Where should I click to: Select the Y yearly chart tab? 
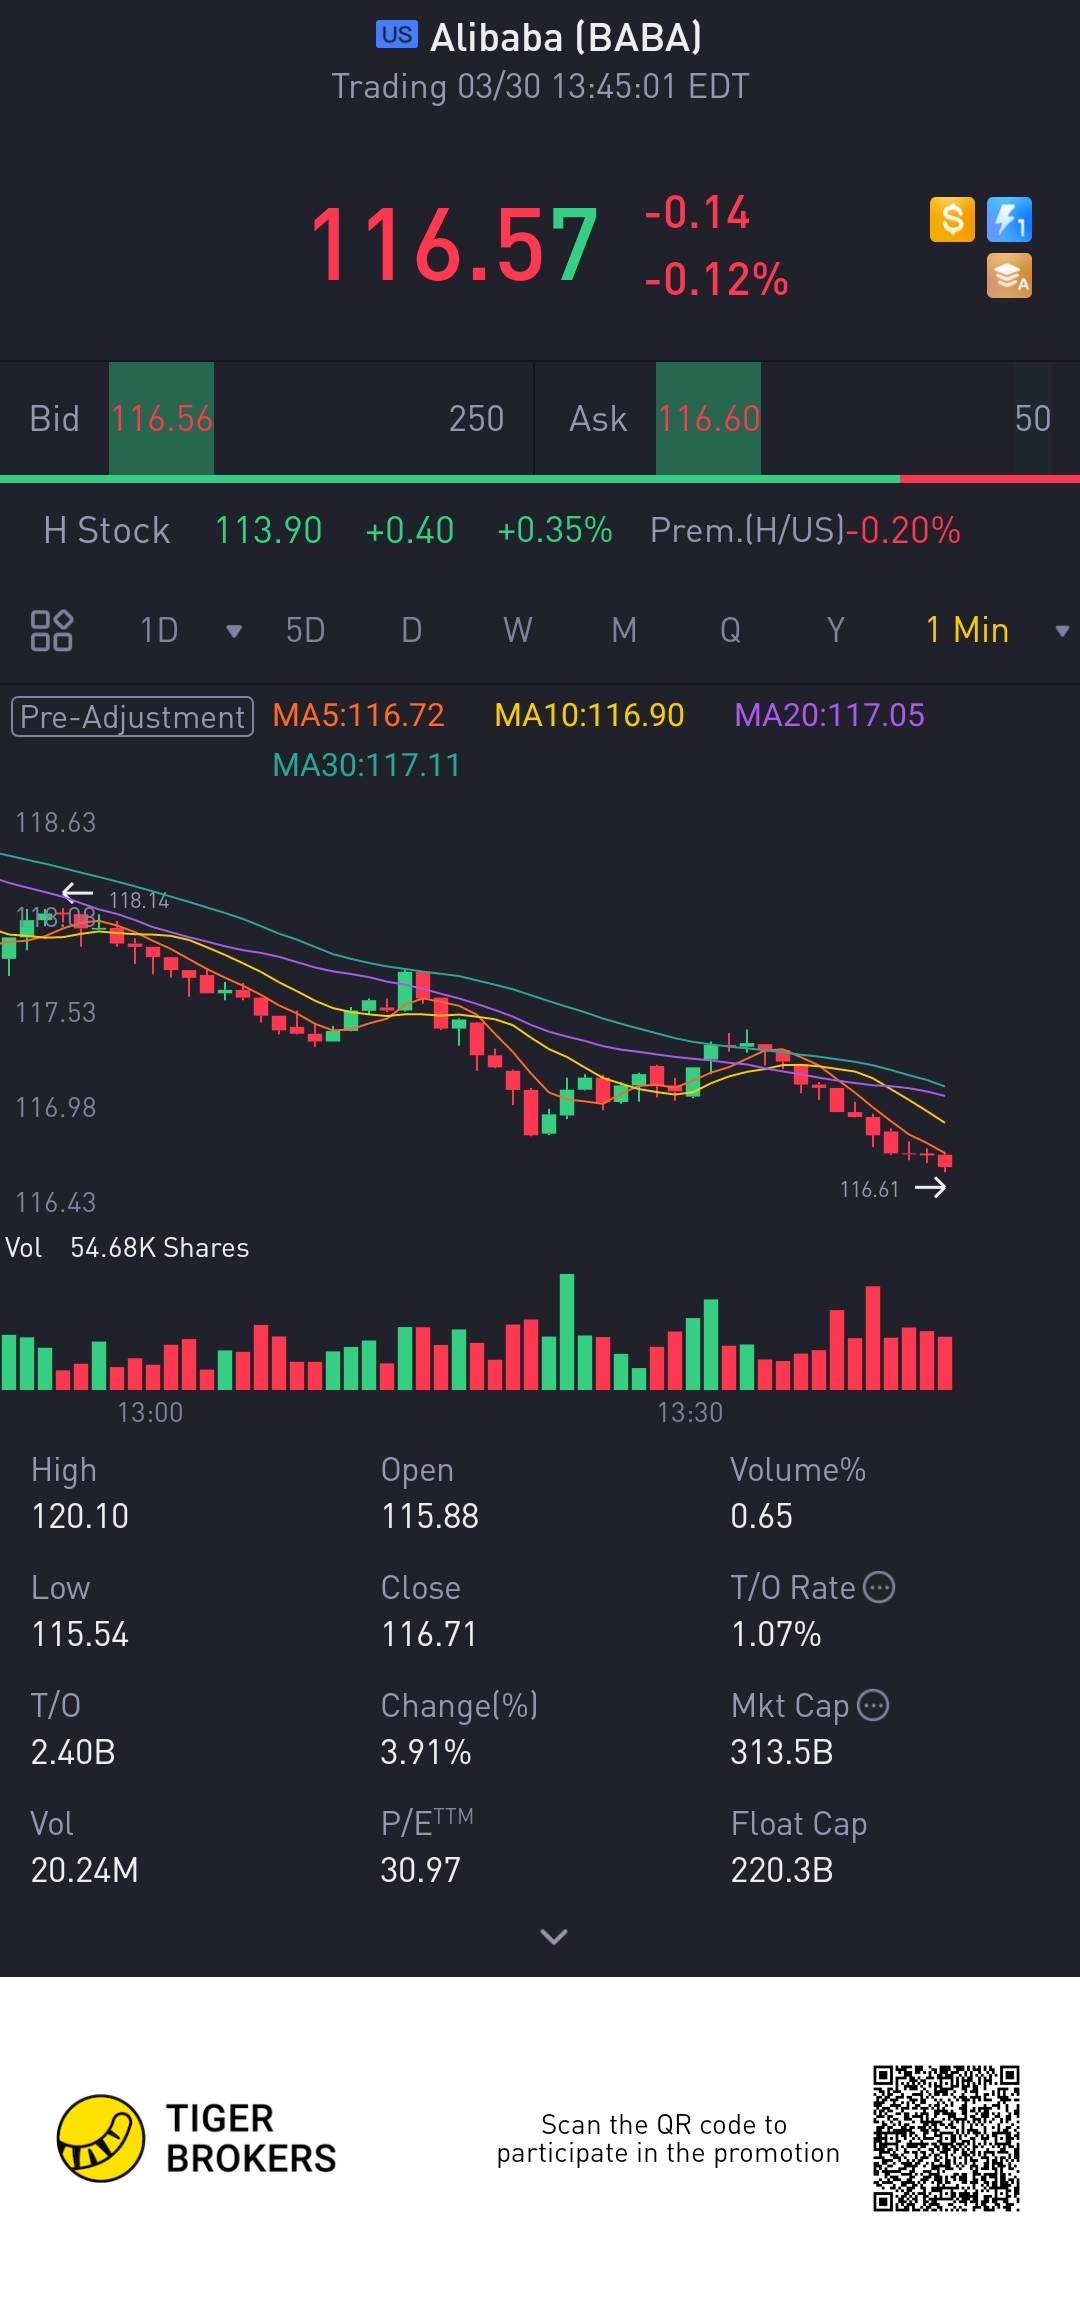(836, 630)
